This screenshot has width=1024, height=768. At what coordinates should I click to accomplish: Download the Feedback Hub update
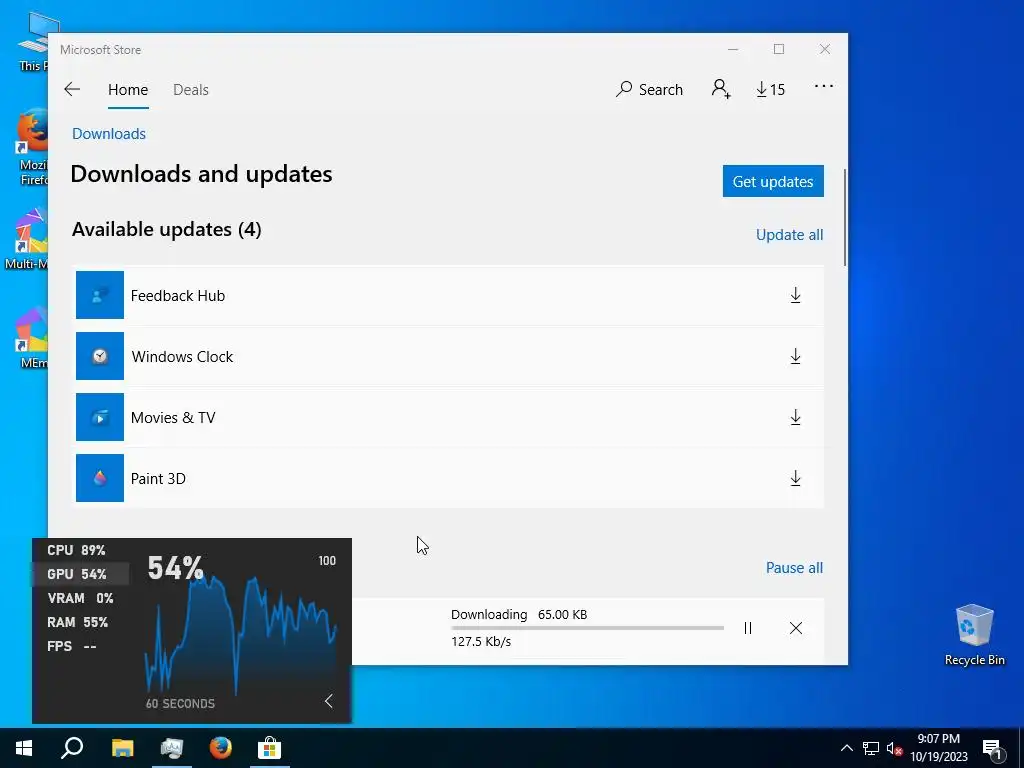(x=795, y=295)
